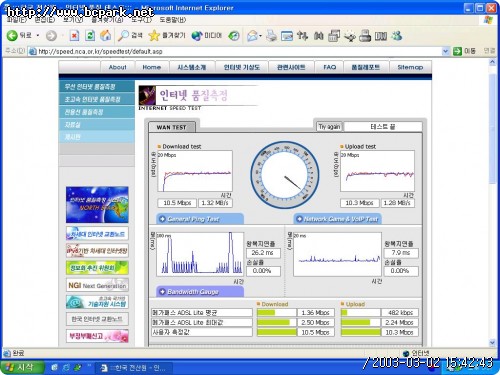This screenshot has height=375, width=500.
Task: Click the plus icon on Bandwidth Gauge
Action: [x=162, y=292]
